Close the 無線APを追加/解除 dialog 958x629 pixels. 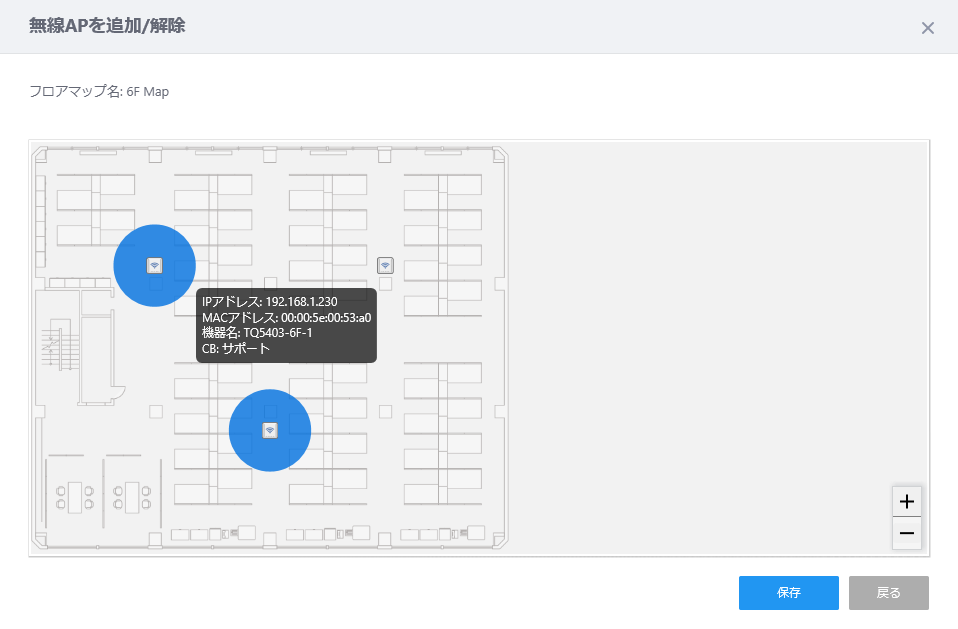pyautogui.click(x=927, y=28)
